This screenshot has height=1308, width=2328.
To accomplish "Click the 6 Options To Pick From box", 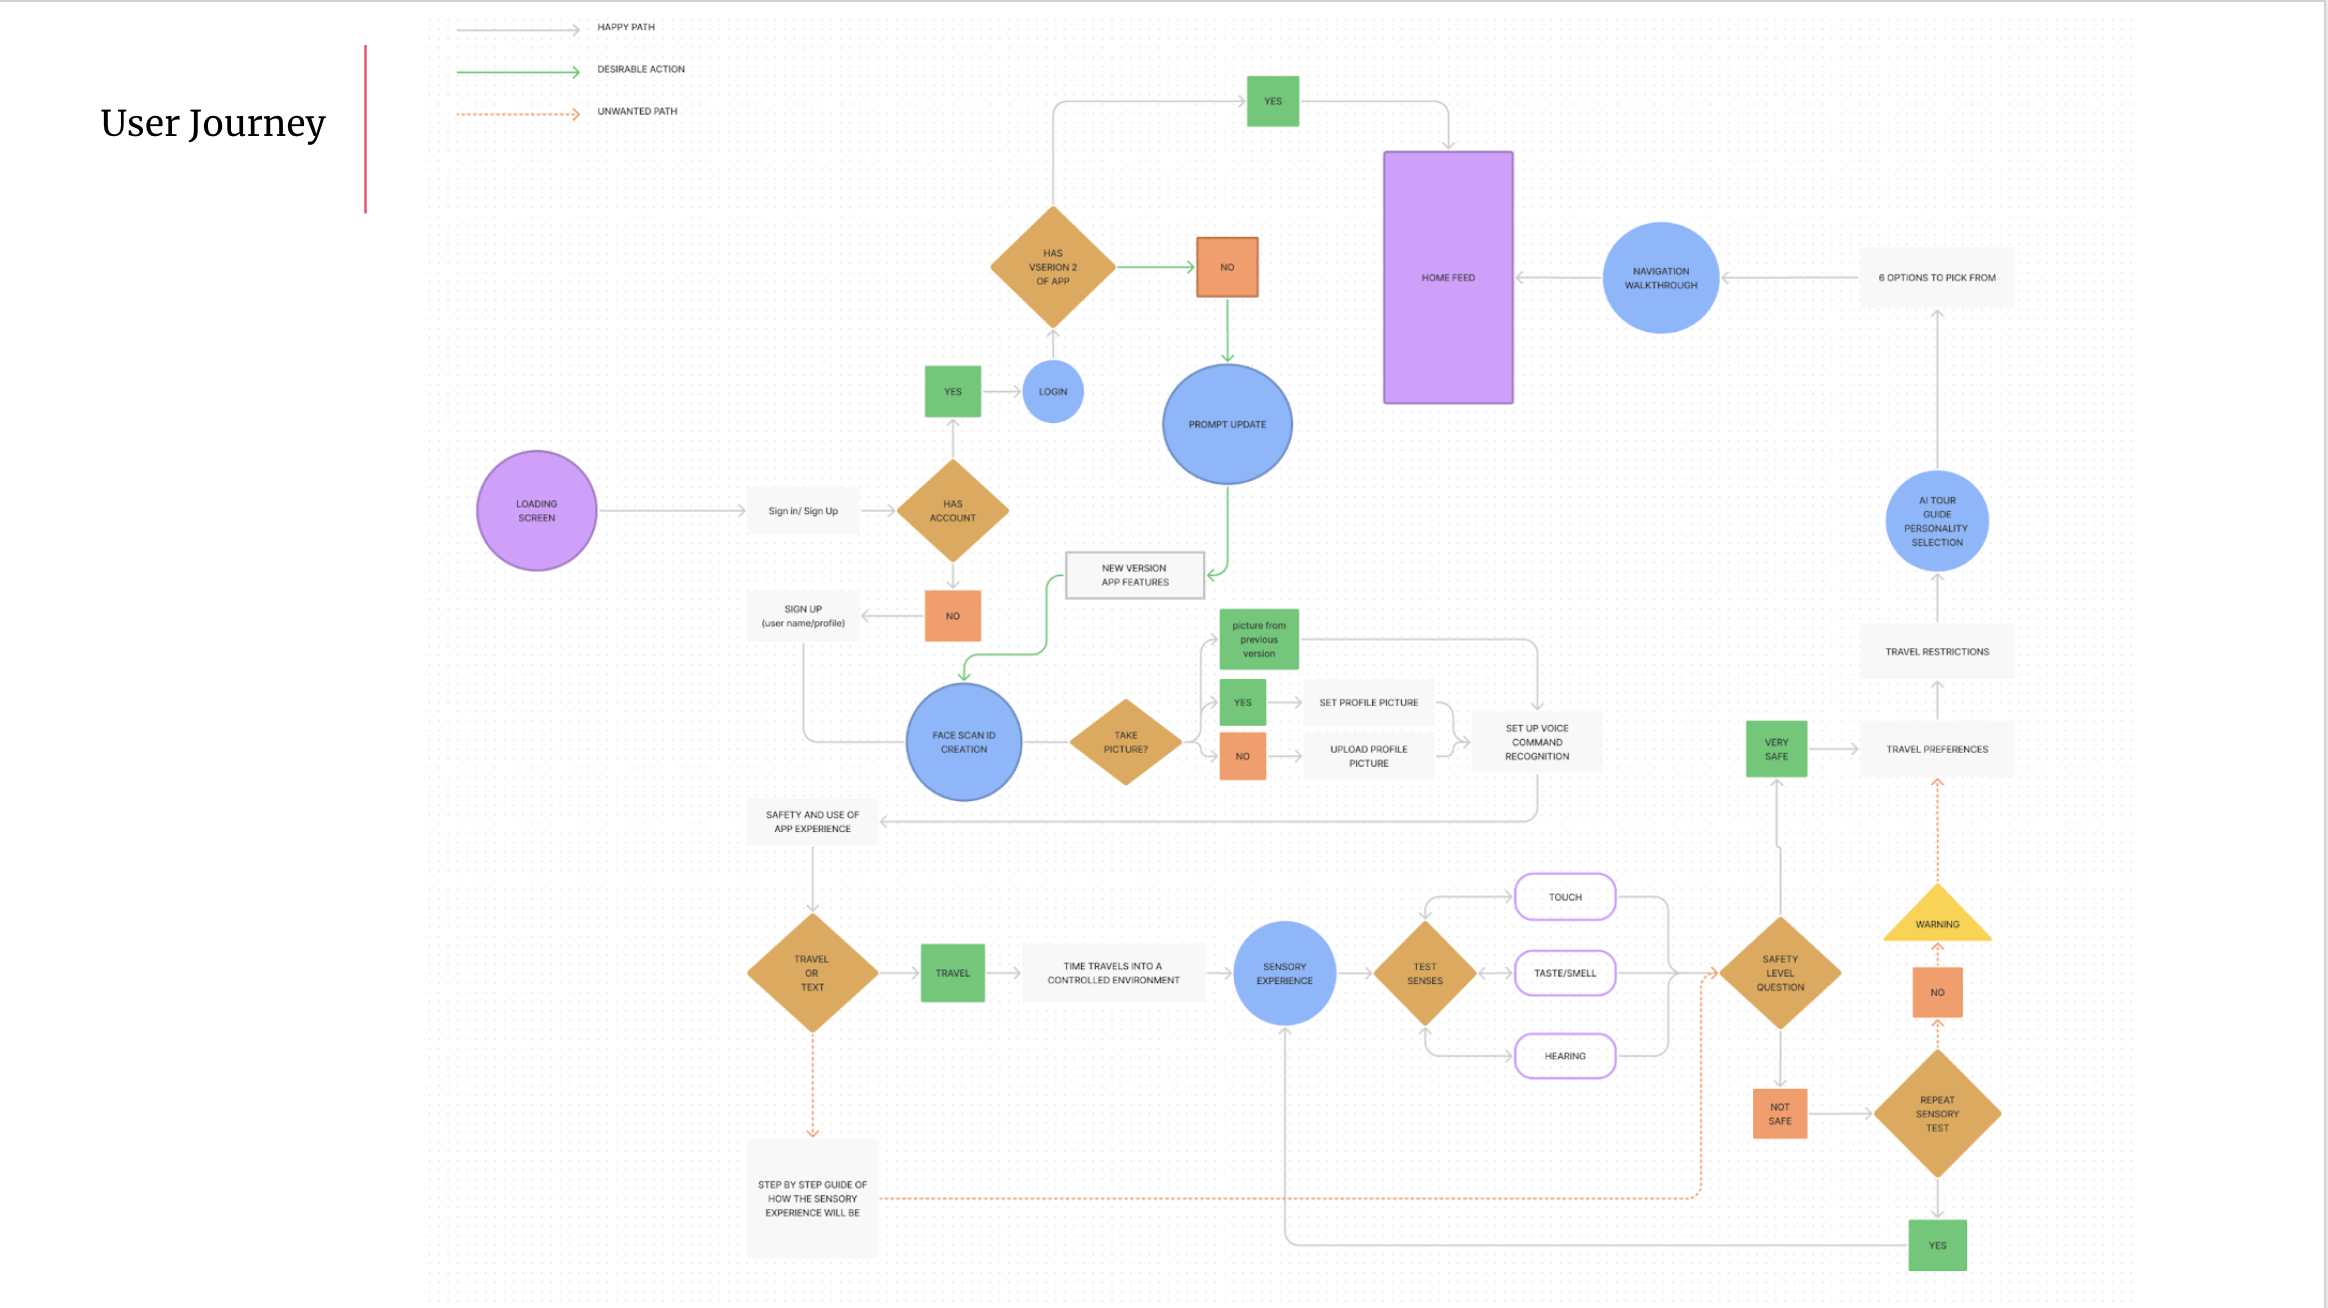I will coord(1937,278).
